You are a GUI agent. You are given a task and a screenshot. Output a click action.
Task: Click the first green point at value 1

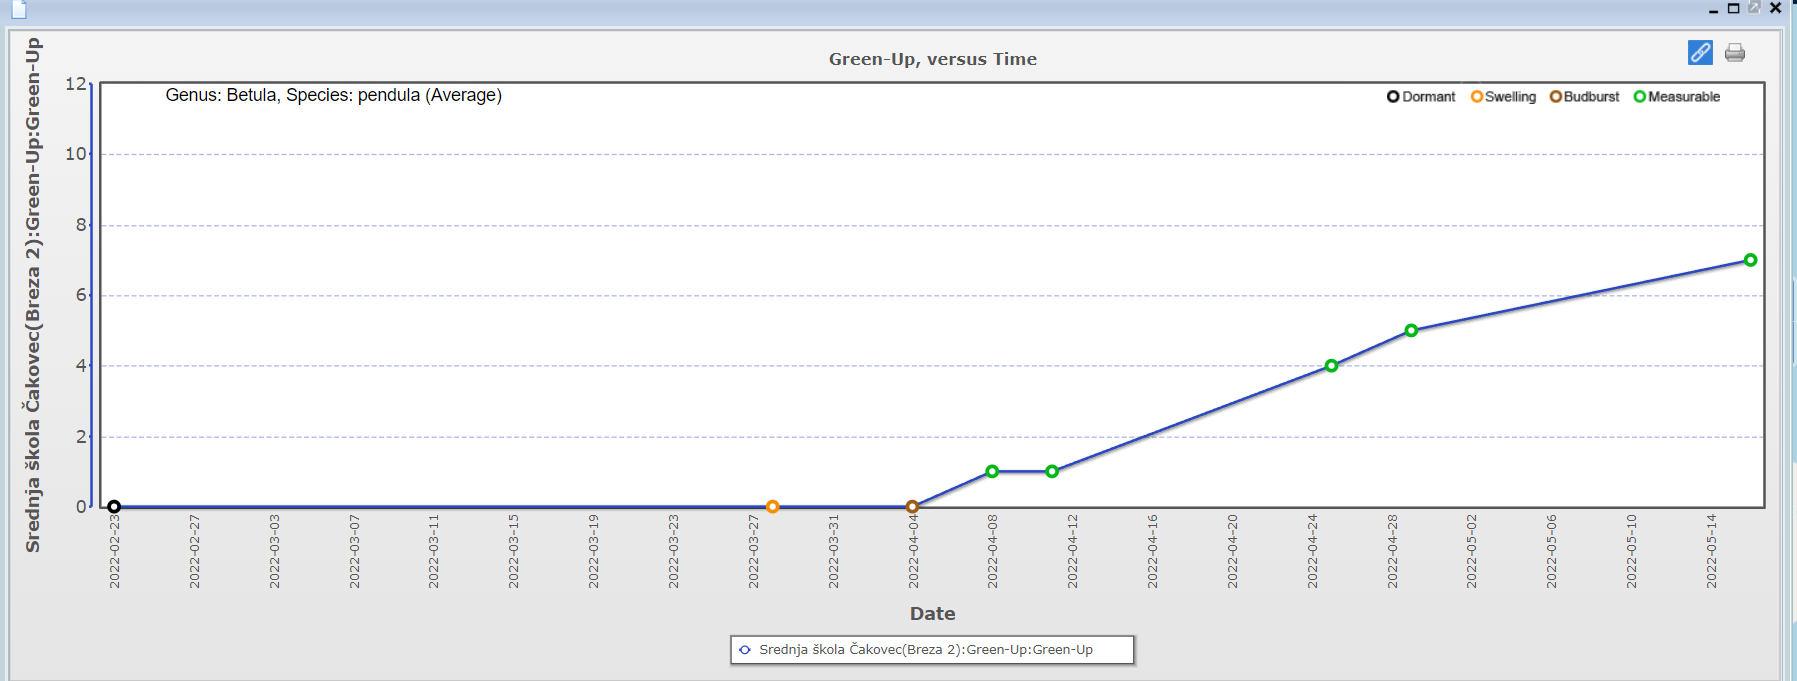[992, 472]
